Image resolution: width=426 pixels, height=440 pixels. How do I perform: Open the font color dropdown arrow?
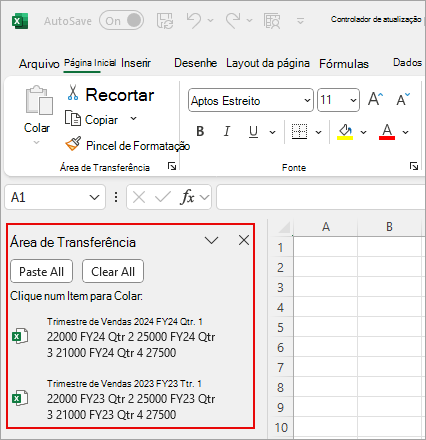pos(405,132)
